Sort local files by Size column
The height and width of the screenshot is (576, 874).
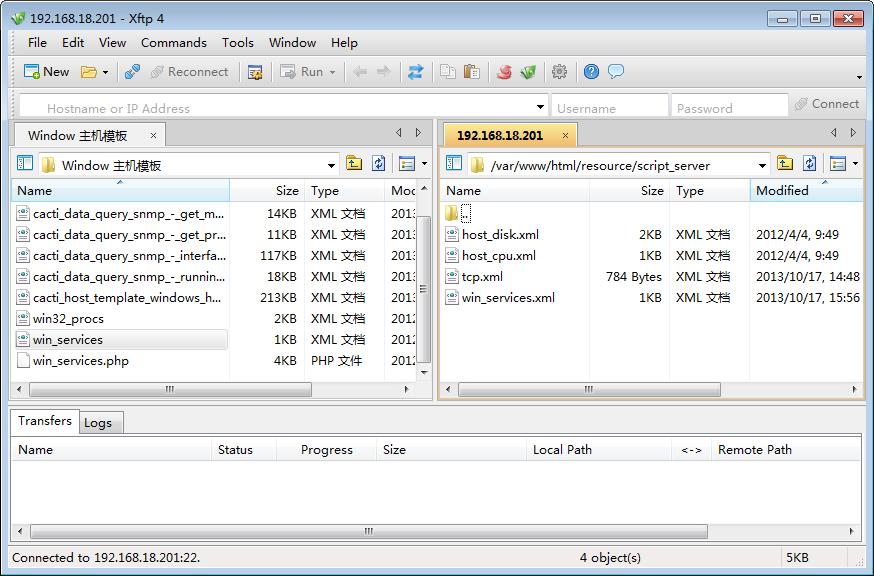point(267,191)
